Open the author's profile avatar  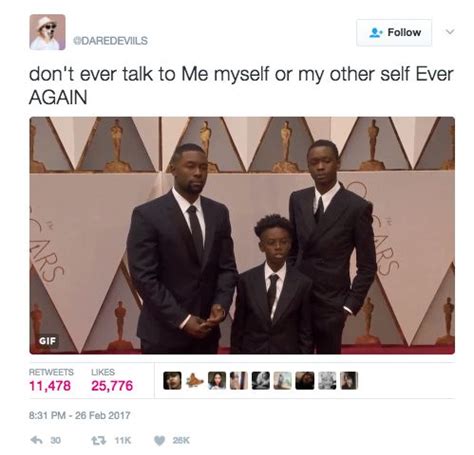tap(47, 32)
